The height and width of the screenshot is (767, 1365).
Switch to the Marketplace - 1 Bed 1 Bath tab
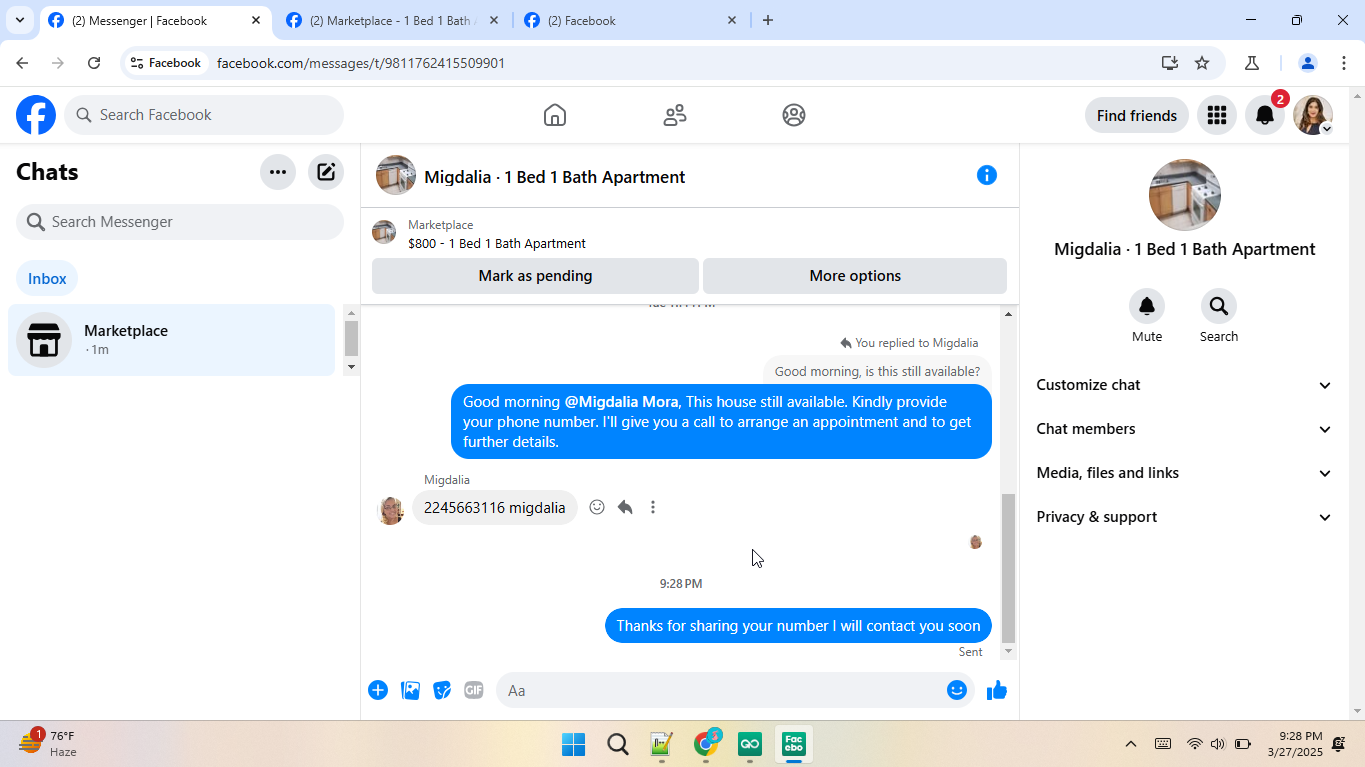pyautogui.click(x=394, y=20)
